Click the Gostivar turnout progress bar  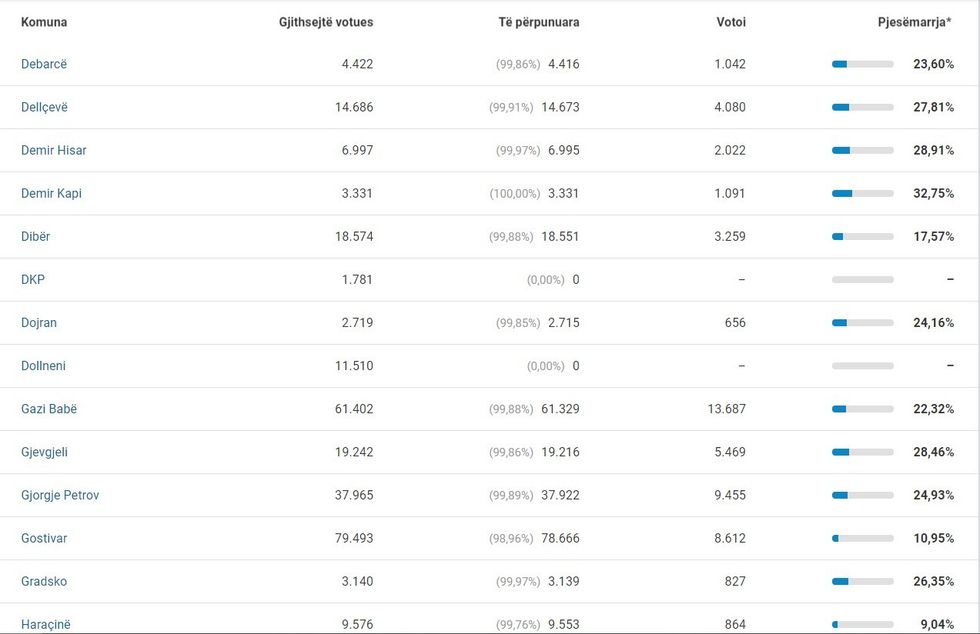pyautogui.click(x=863, y=537)
